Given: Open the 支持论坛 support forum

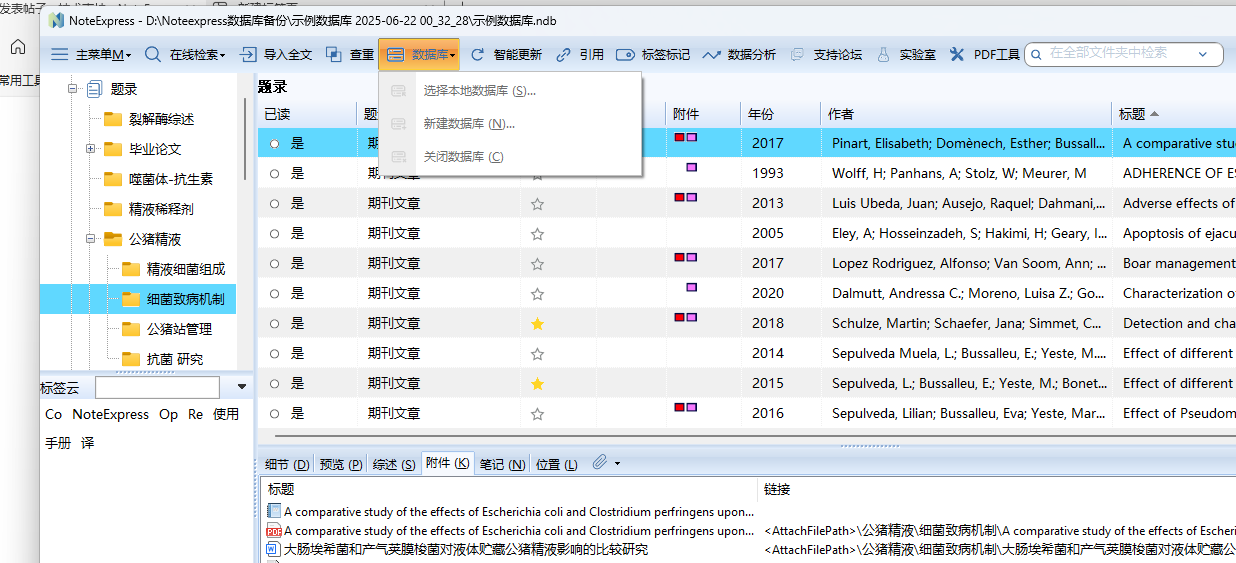Looking at the screenshot, I should click(x=825, y=55).
